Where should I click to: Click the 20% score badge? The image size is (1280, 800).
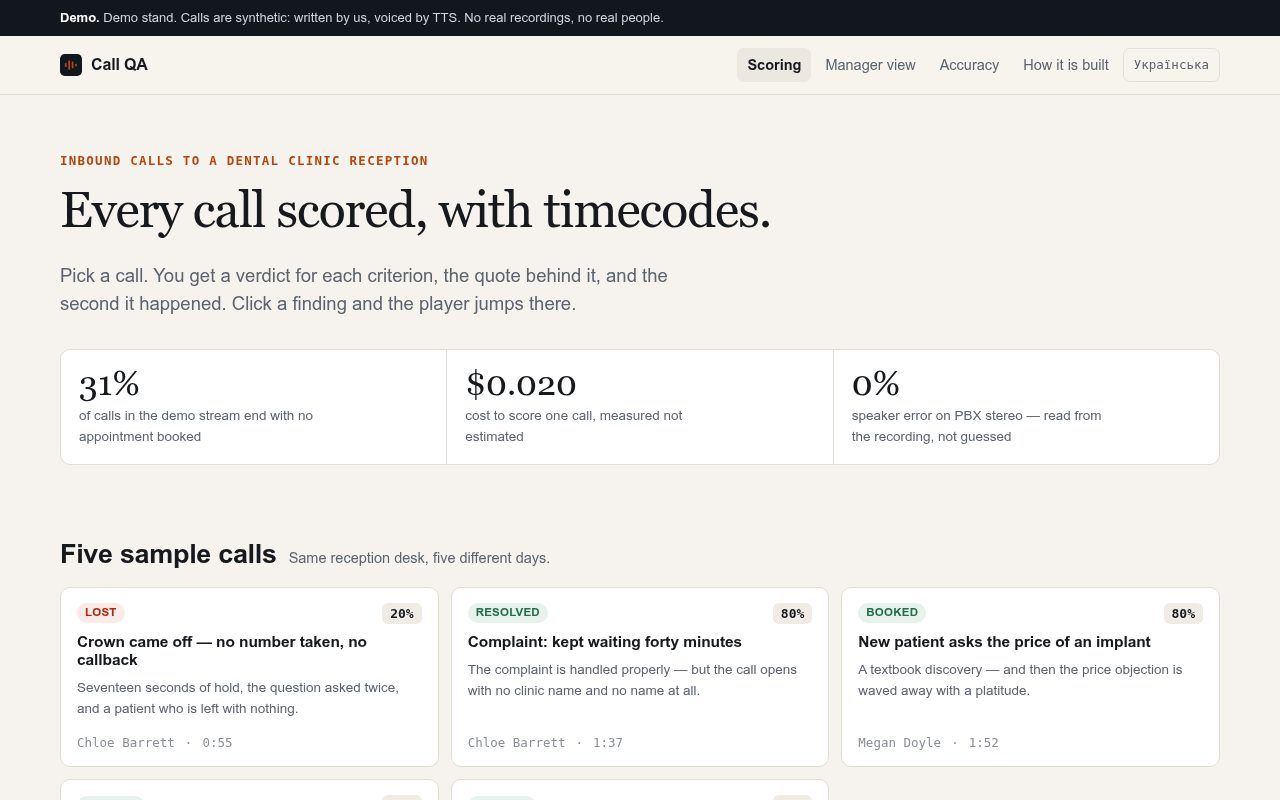[x=402, y=613]
